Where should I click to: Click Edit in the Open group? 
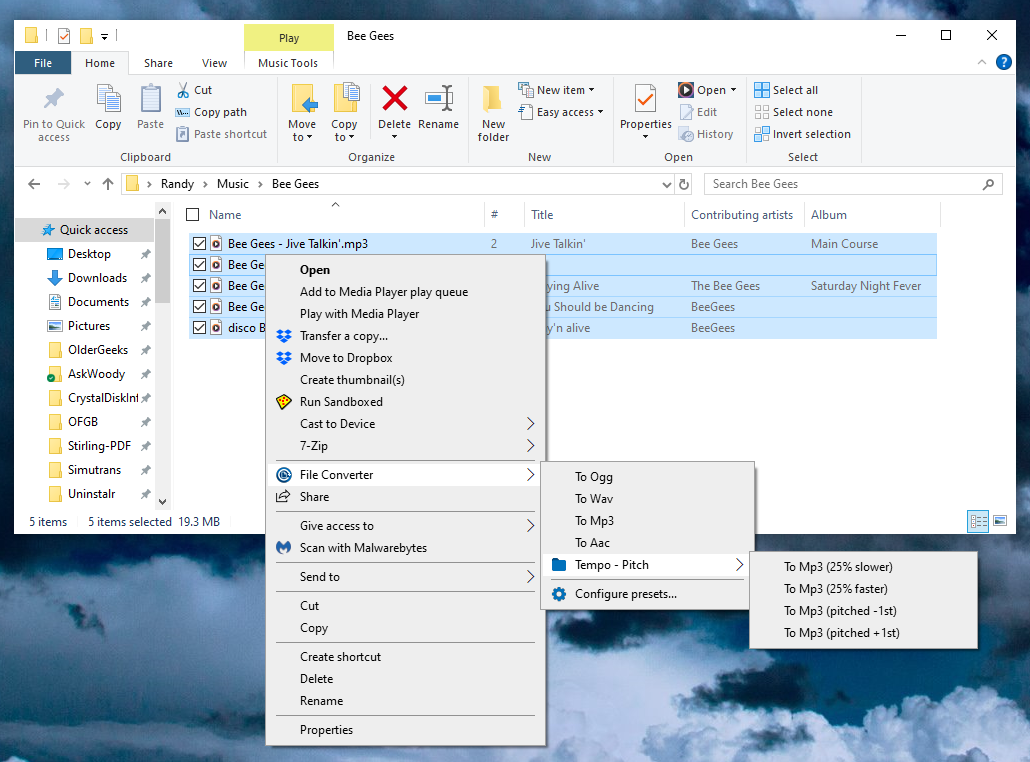(698, 112)
